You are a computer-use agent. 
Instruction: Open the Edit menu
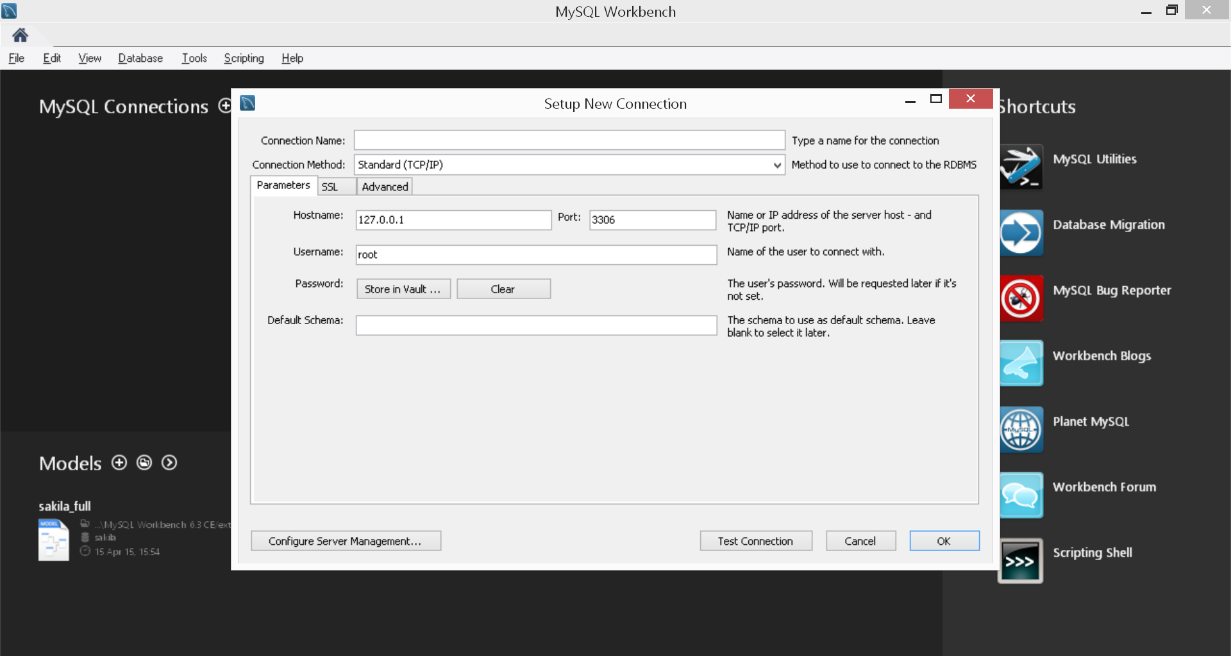pos(52,58)
